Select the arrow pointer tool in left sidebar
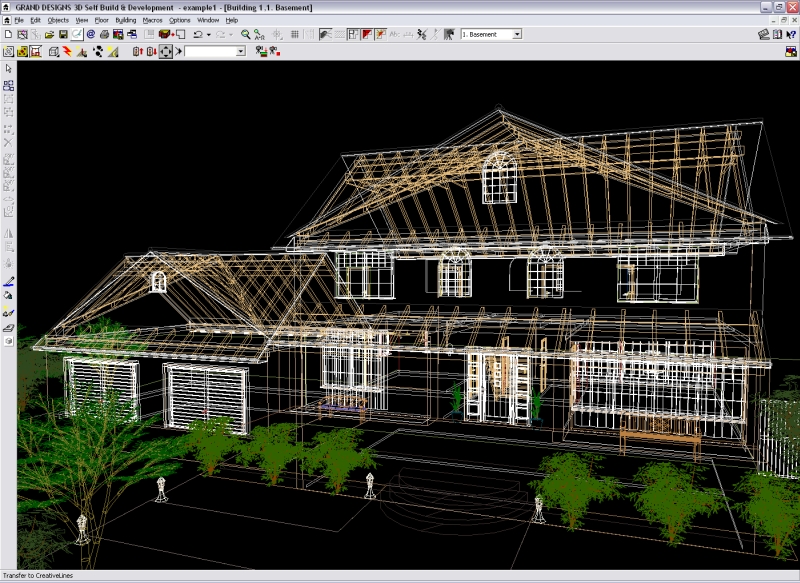Screen dimensions: 800x583 pos(8,68)
